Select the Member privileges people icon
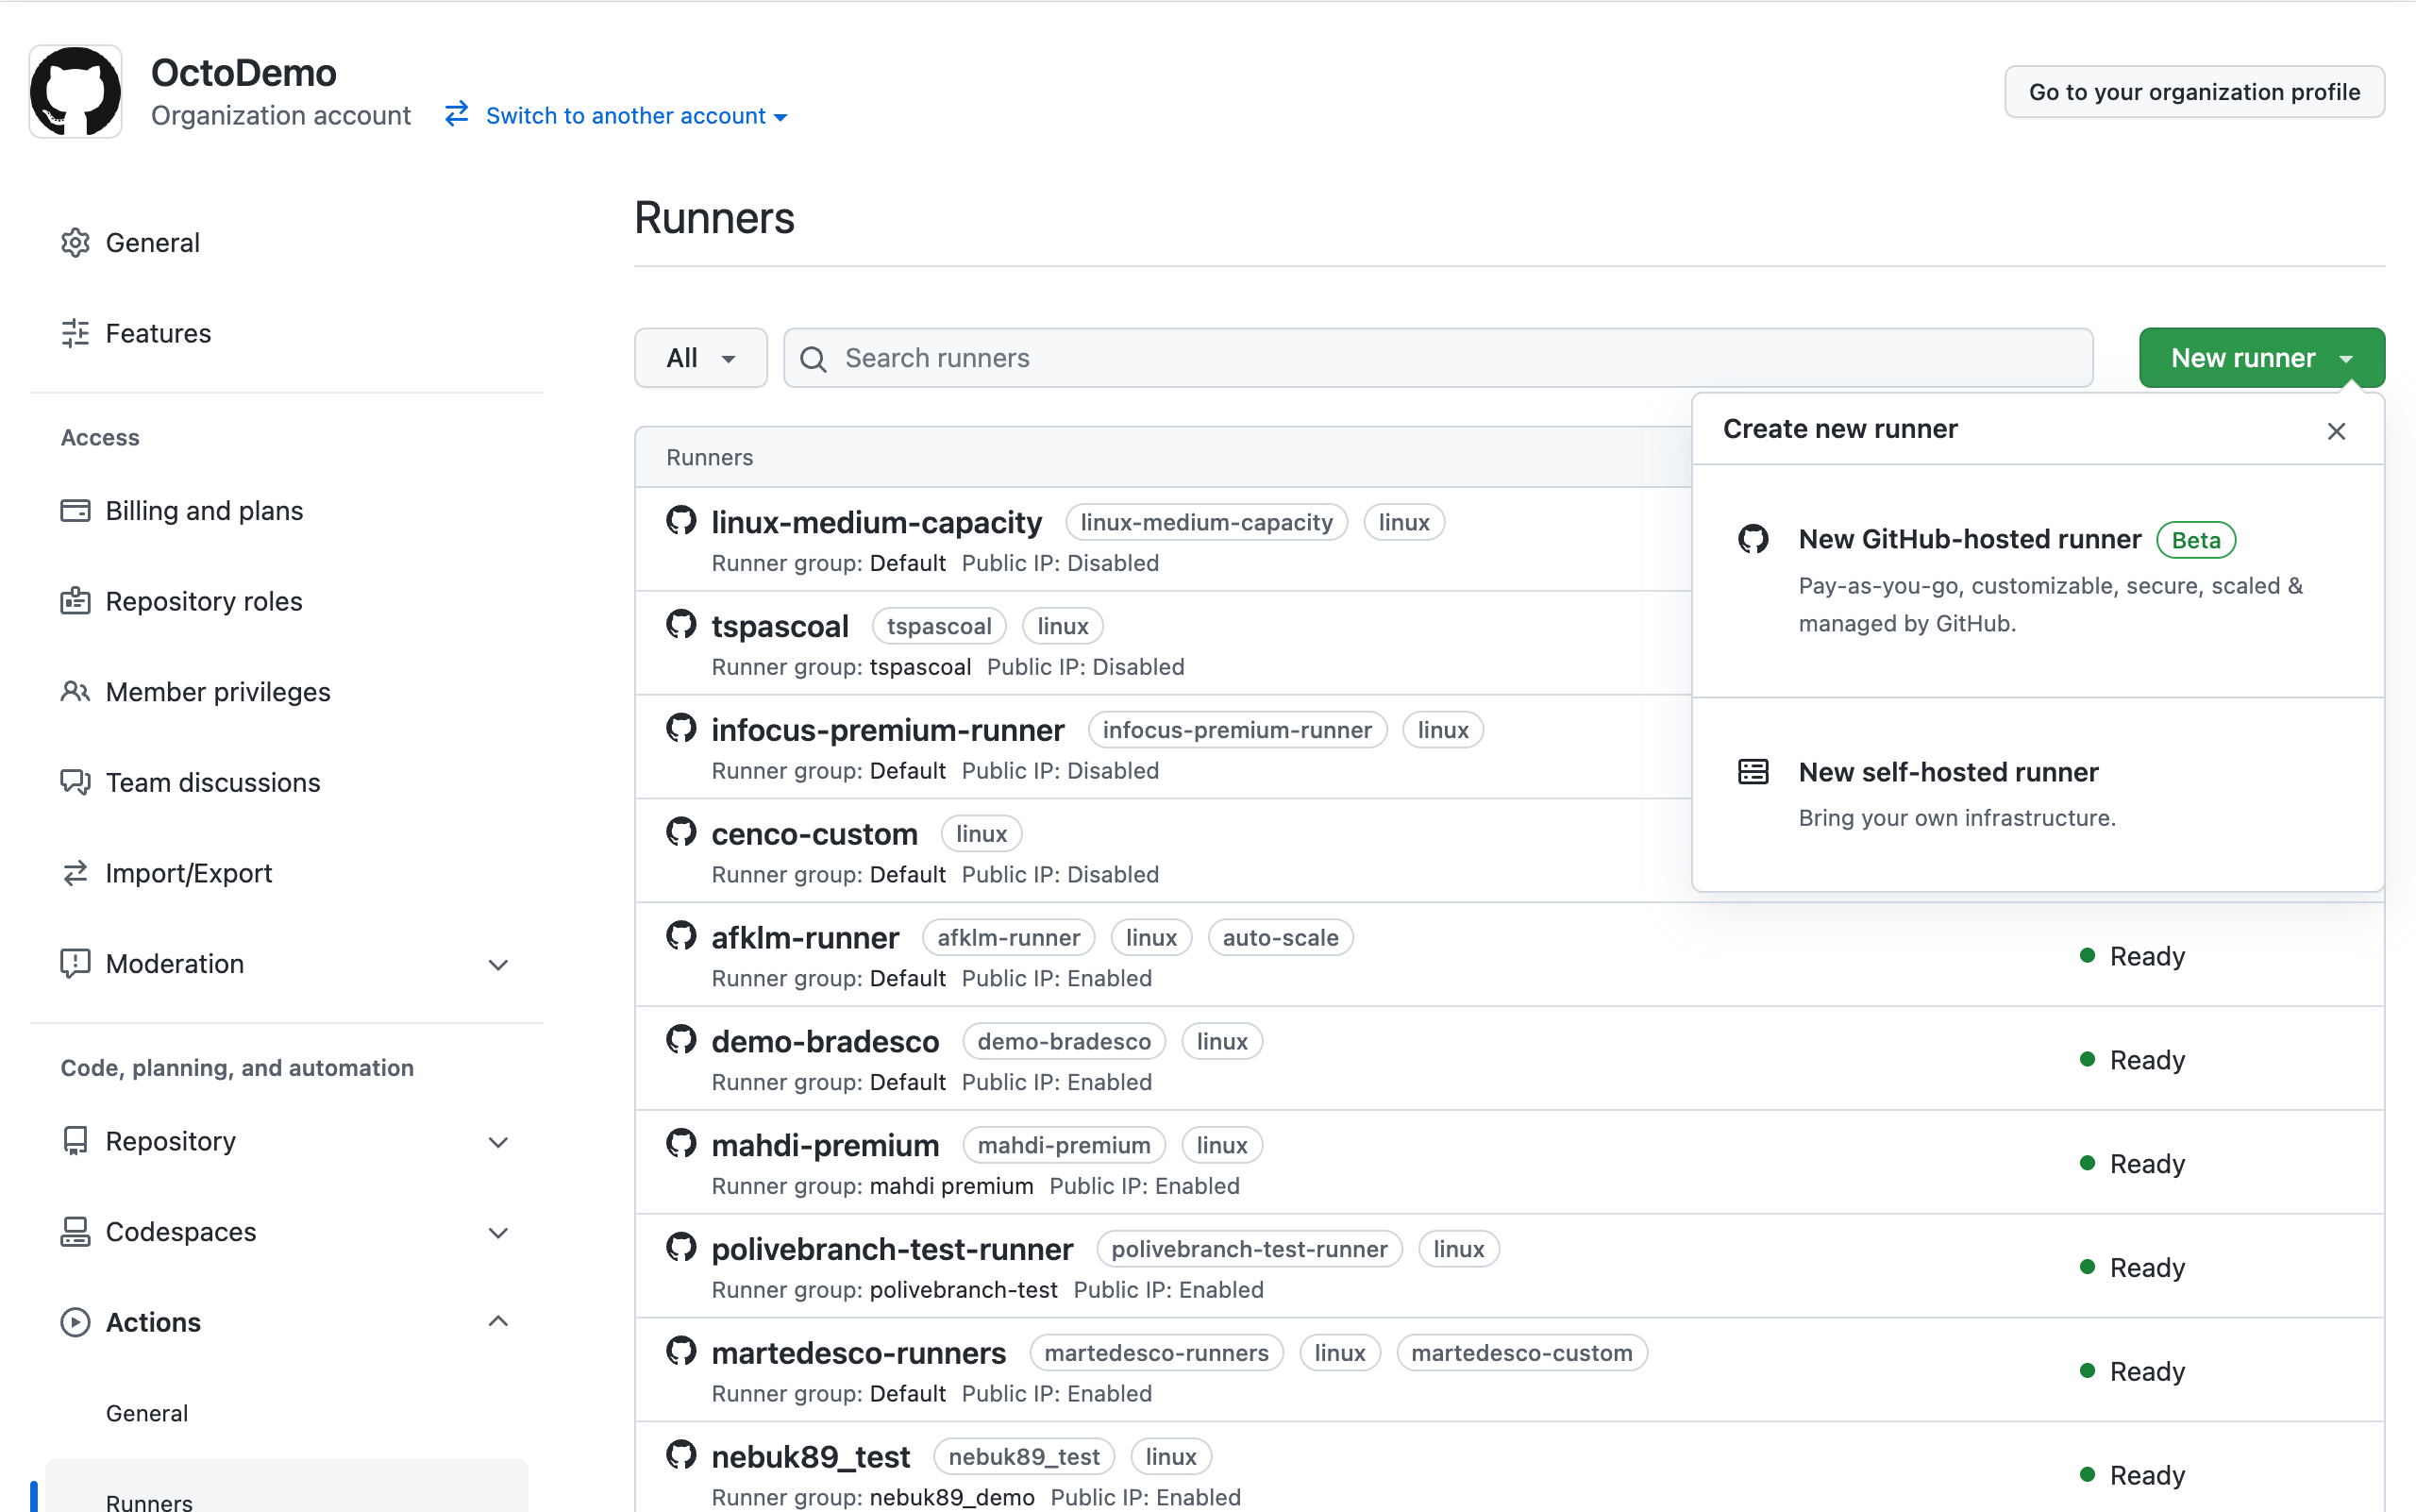The image size is (2416, 1512). coord(75,691)
